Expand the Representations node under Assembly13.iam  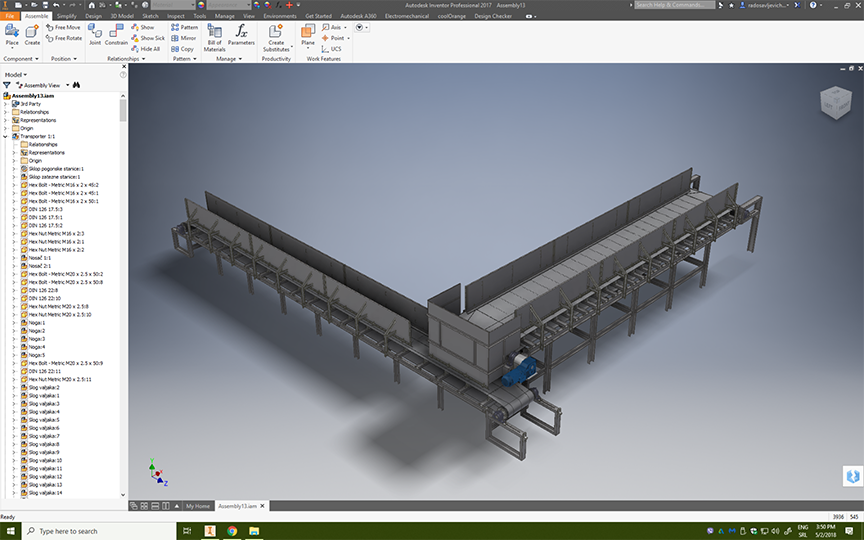pyautogui.click(x=5, y=120)
